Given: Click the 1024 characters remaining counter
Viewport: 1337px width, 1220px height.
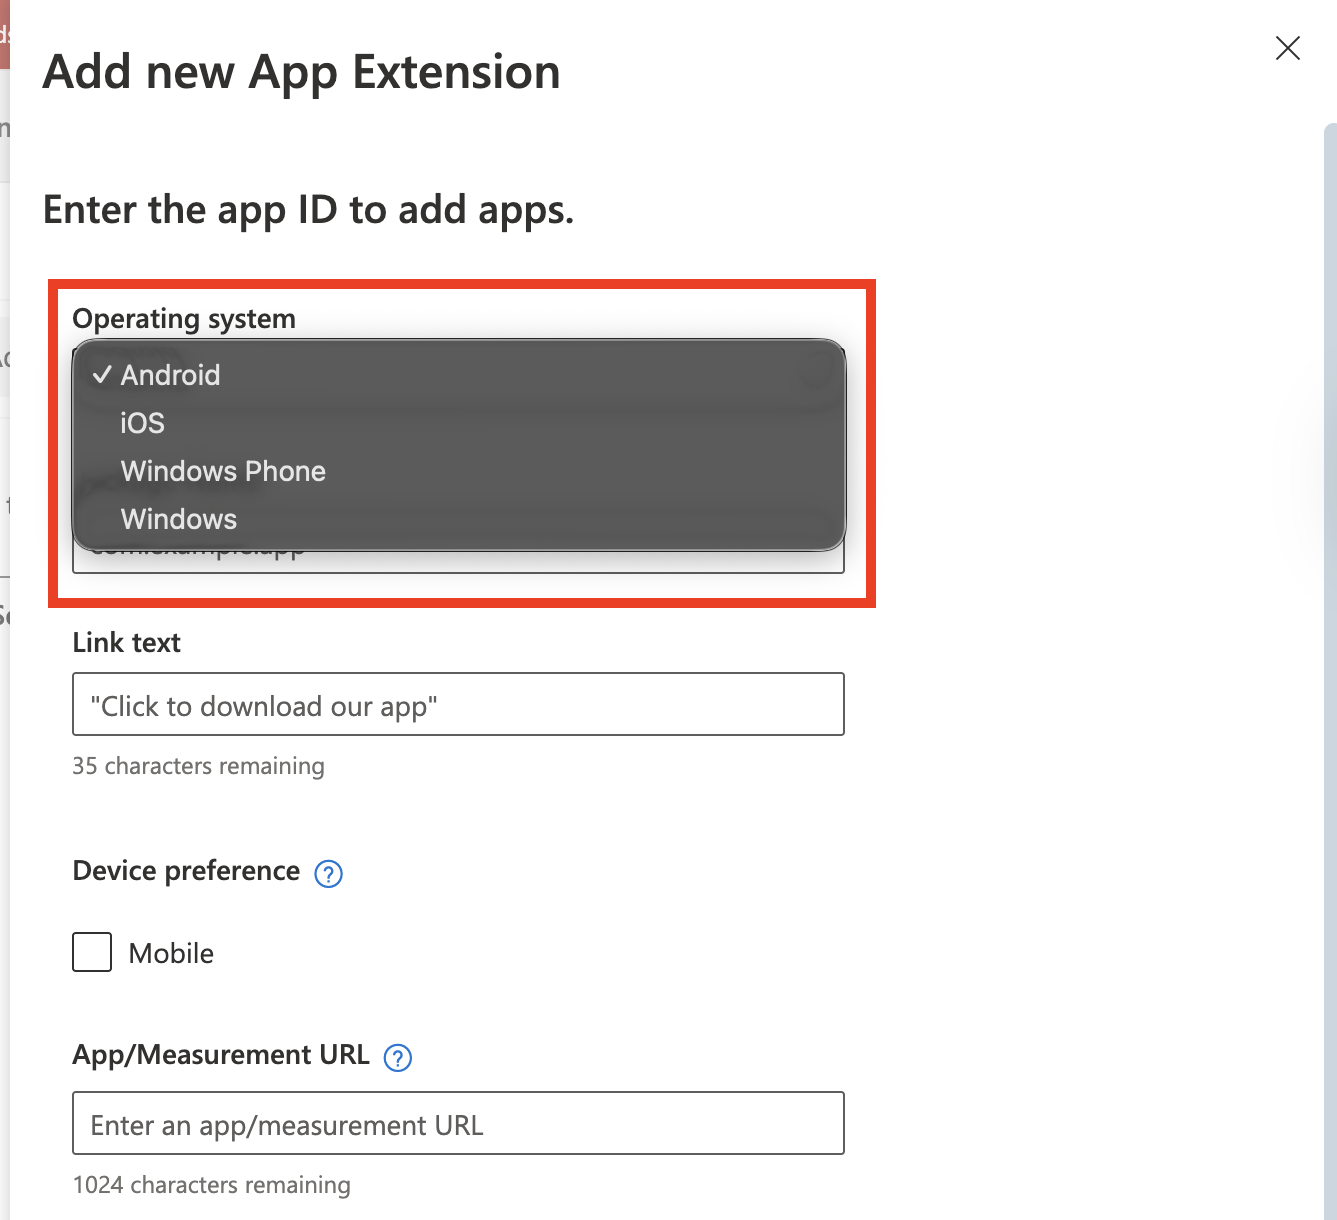Looking at the screenshot, I should (x=212, y=1185).
